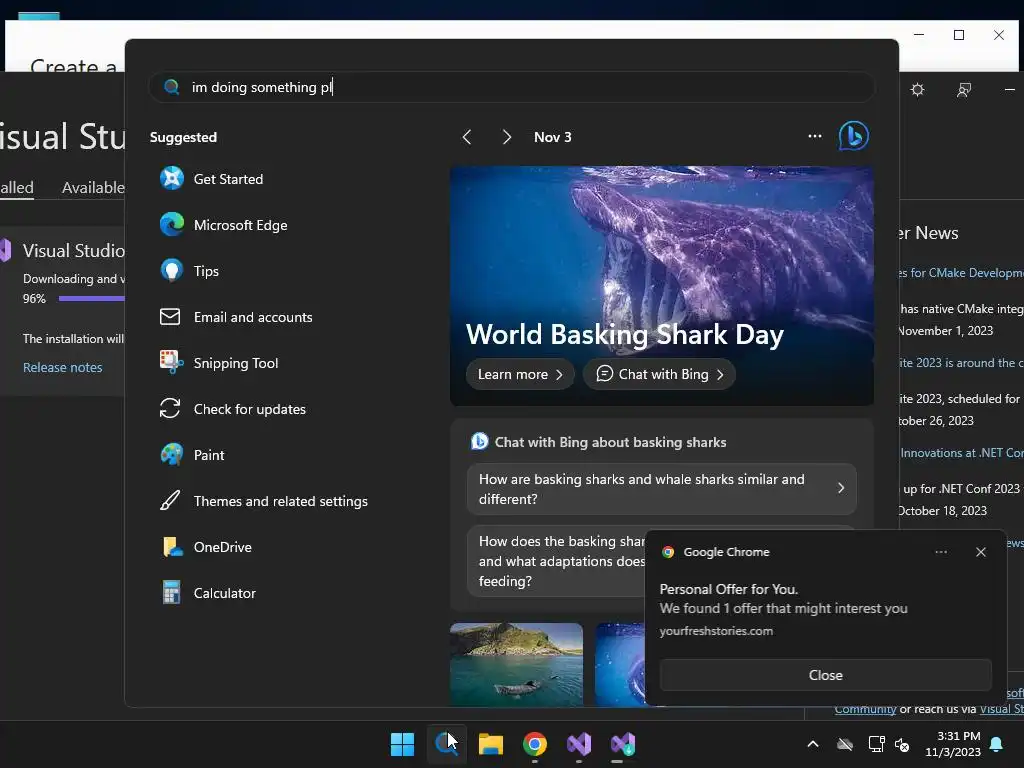The width and height of the screenshot is (1024, 768).
Task: Open Check for updates suggestion
Action: [x=233, y=409]
